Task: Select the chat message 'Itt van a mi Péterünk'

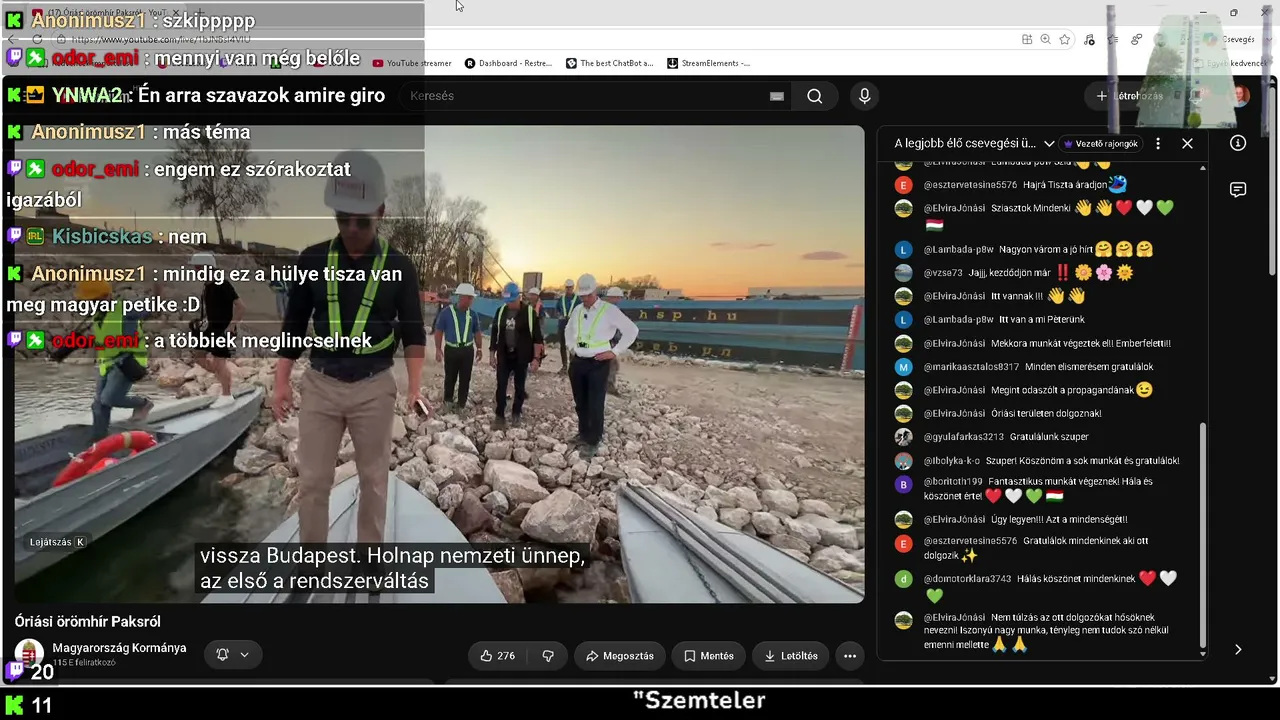Action: point(1041,320)
